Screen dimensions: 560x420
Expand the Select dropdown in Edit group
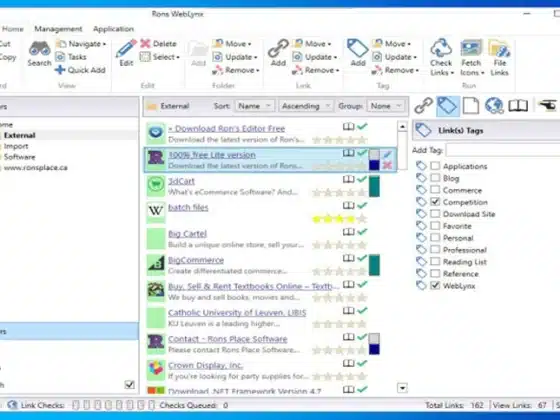(160, 57)
